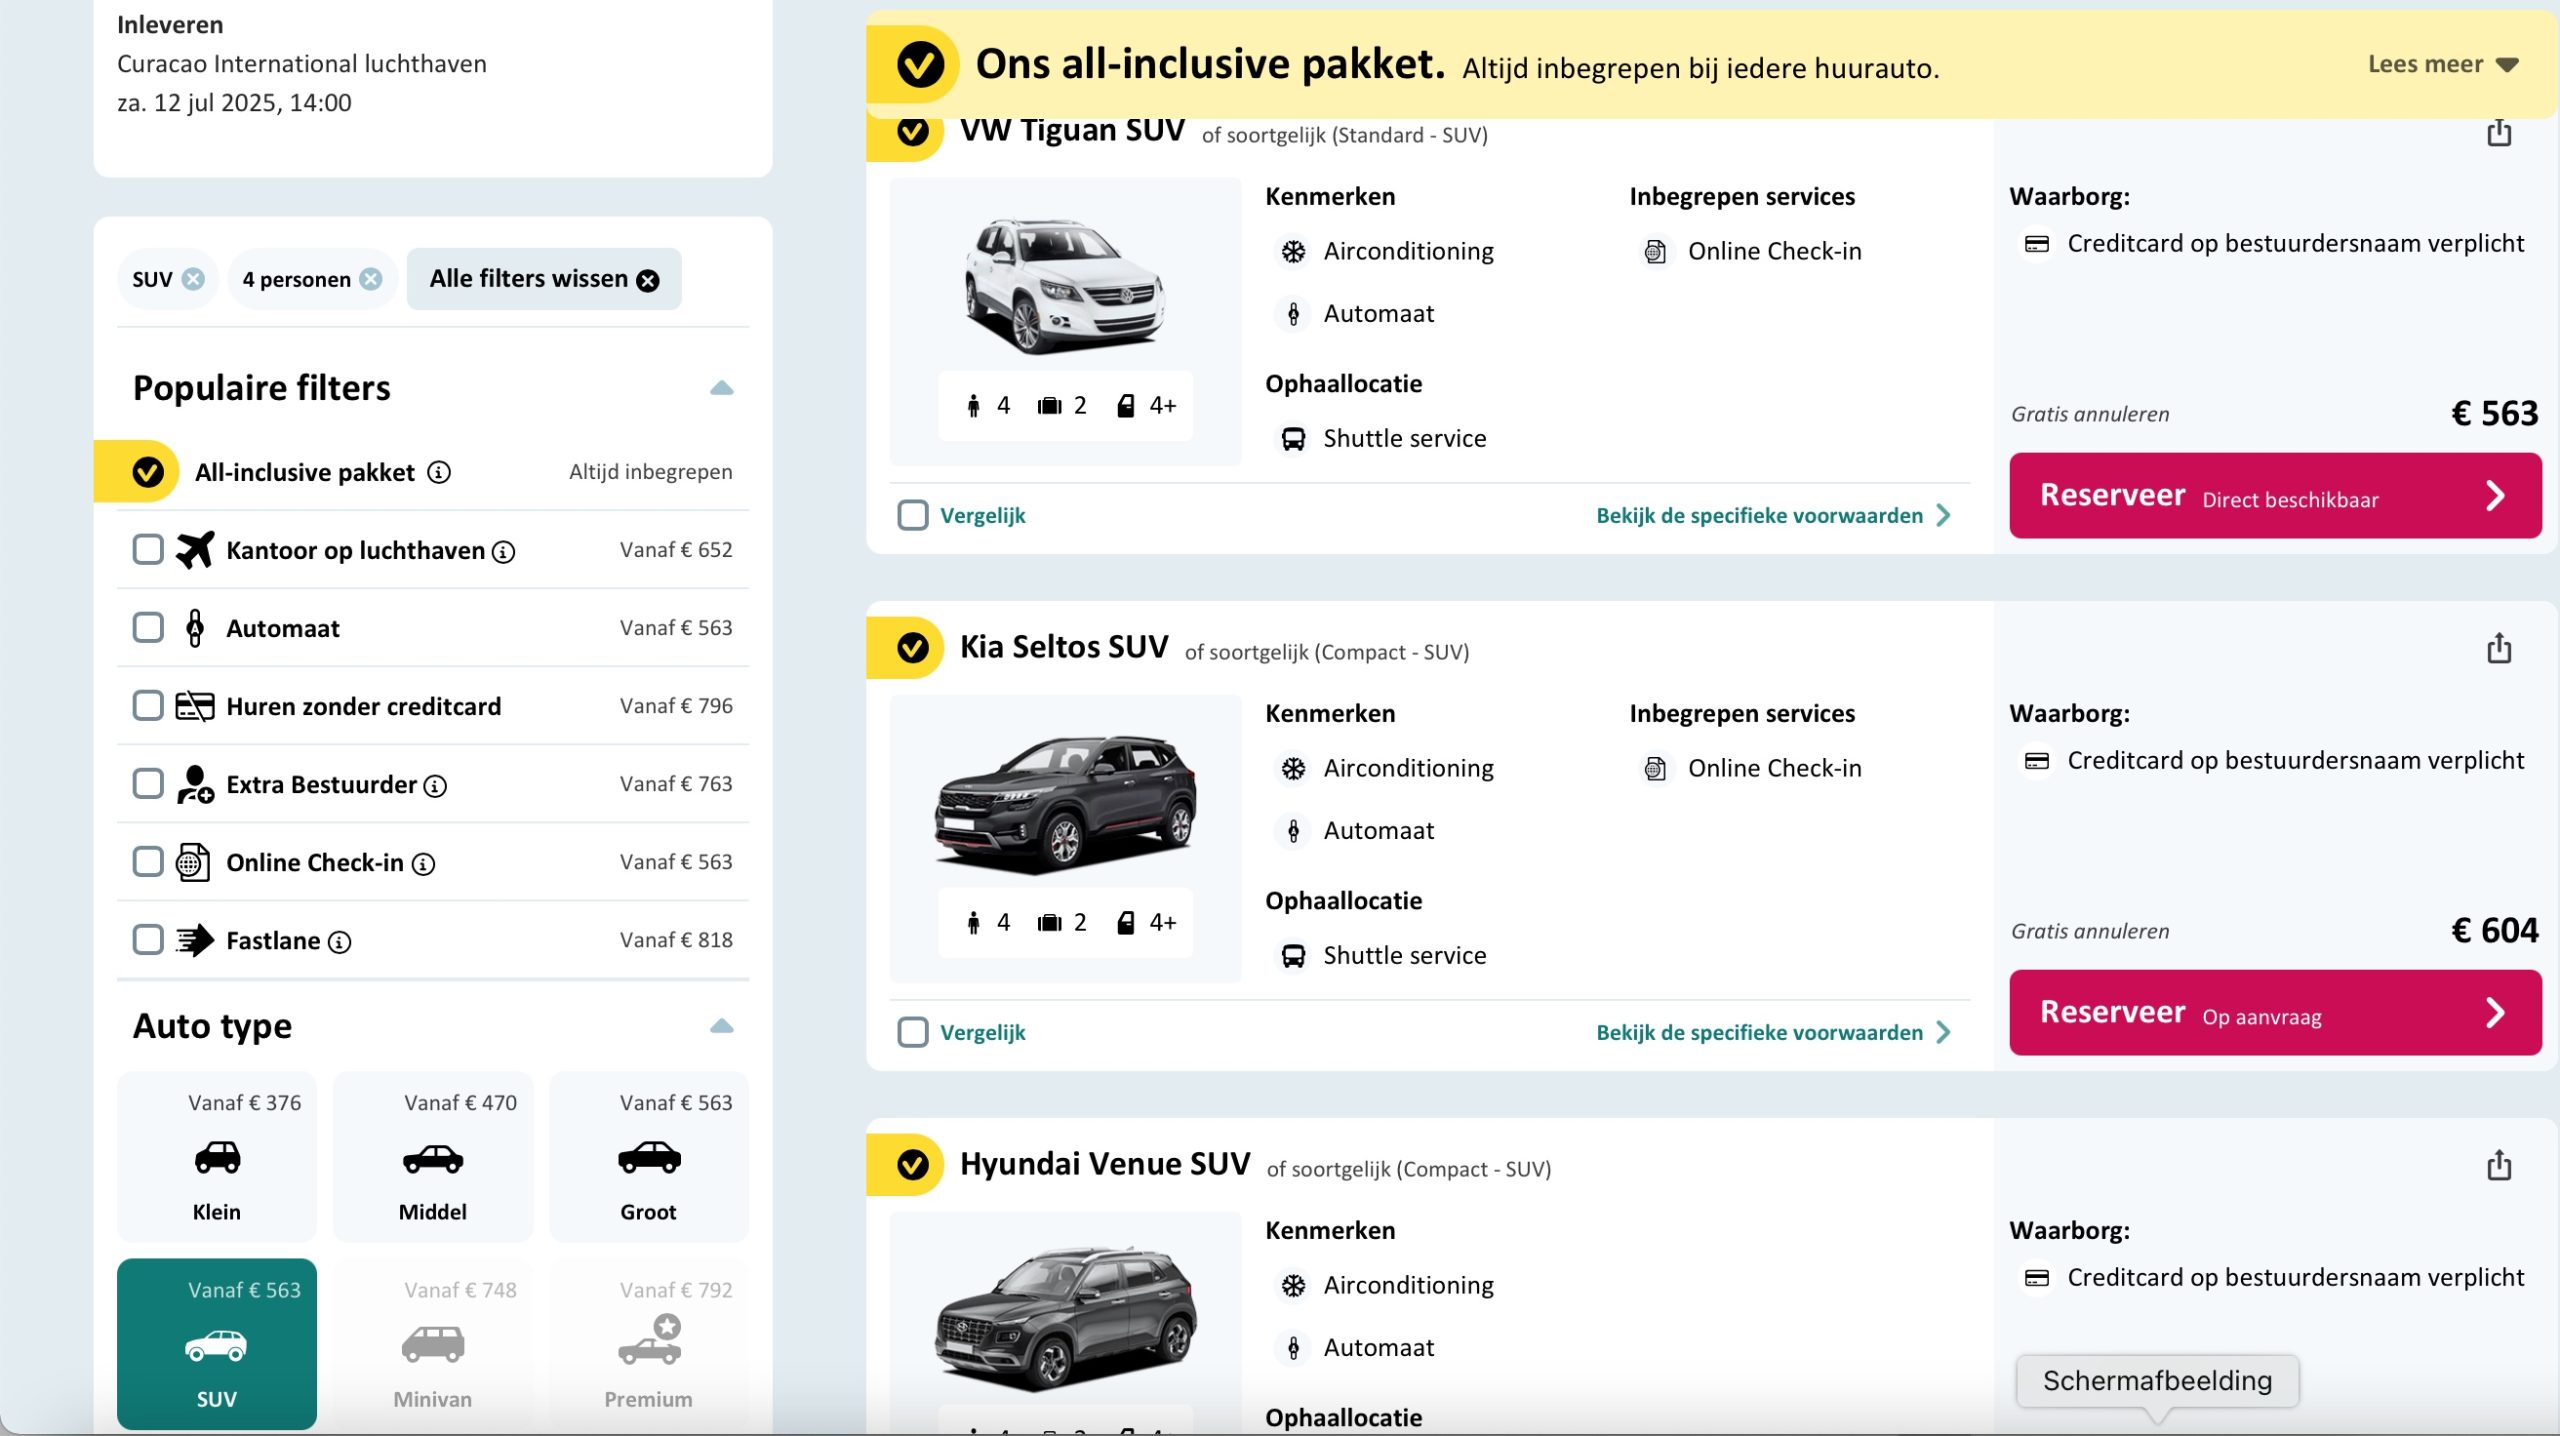This screenshot has width=2560, height=1436.
Task: Select the Klein car type tile
Action: (217, 1157)
